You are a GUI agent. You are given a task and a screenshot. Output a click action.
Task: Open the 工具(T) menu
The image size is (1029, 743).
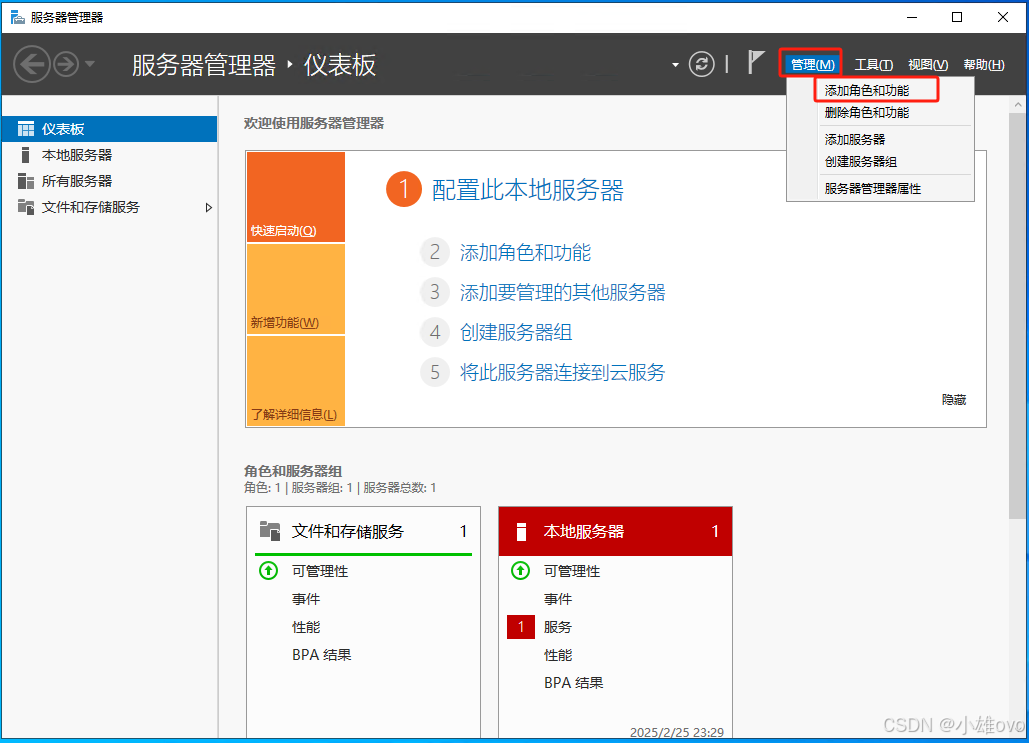[x=873, y=64]
